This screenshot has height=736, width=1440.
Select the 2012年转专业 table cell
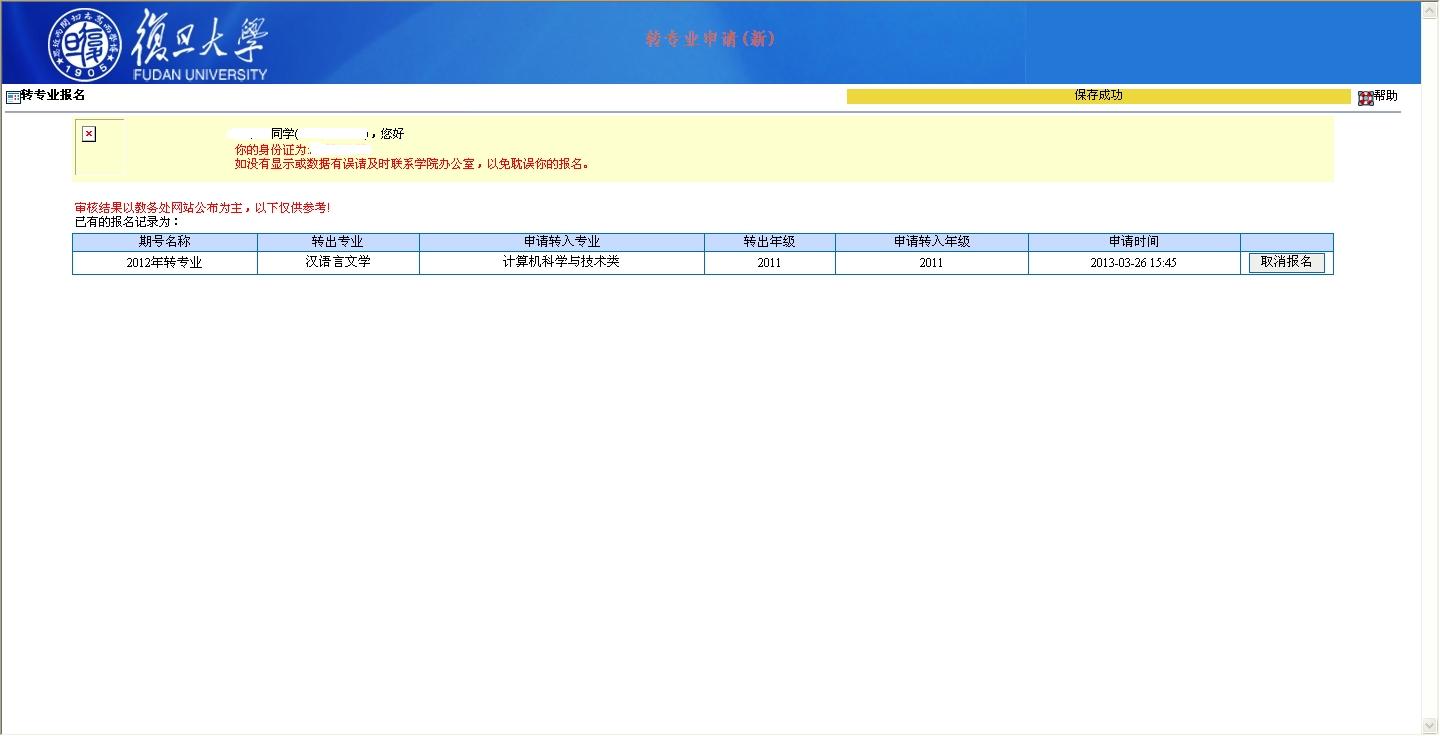click(164, 263)
